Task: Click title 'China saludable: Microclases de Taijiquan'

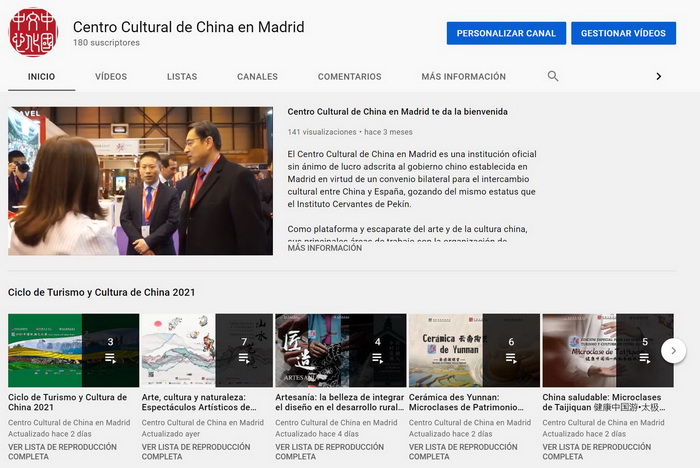Action: pyautogui.click(x=604, y=402)
